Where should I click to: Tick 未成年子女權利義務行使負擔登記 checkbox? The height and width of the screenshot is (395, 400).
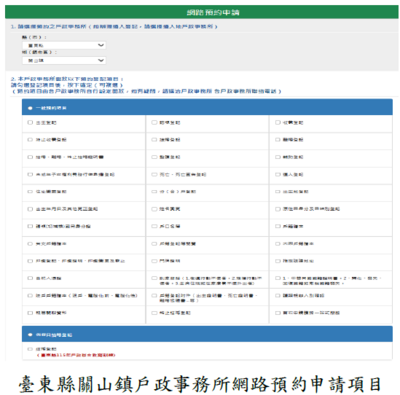[x=30, y=174]
